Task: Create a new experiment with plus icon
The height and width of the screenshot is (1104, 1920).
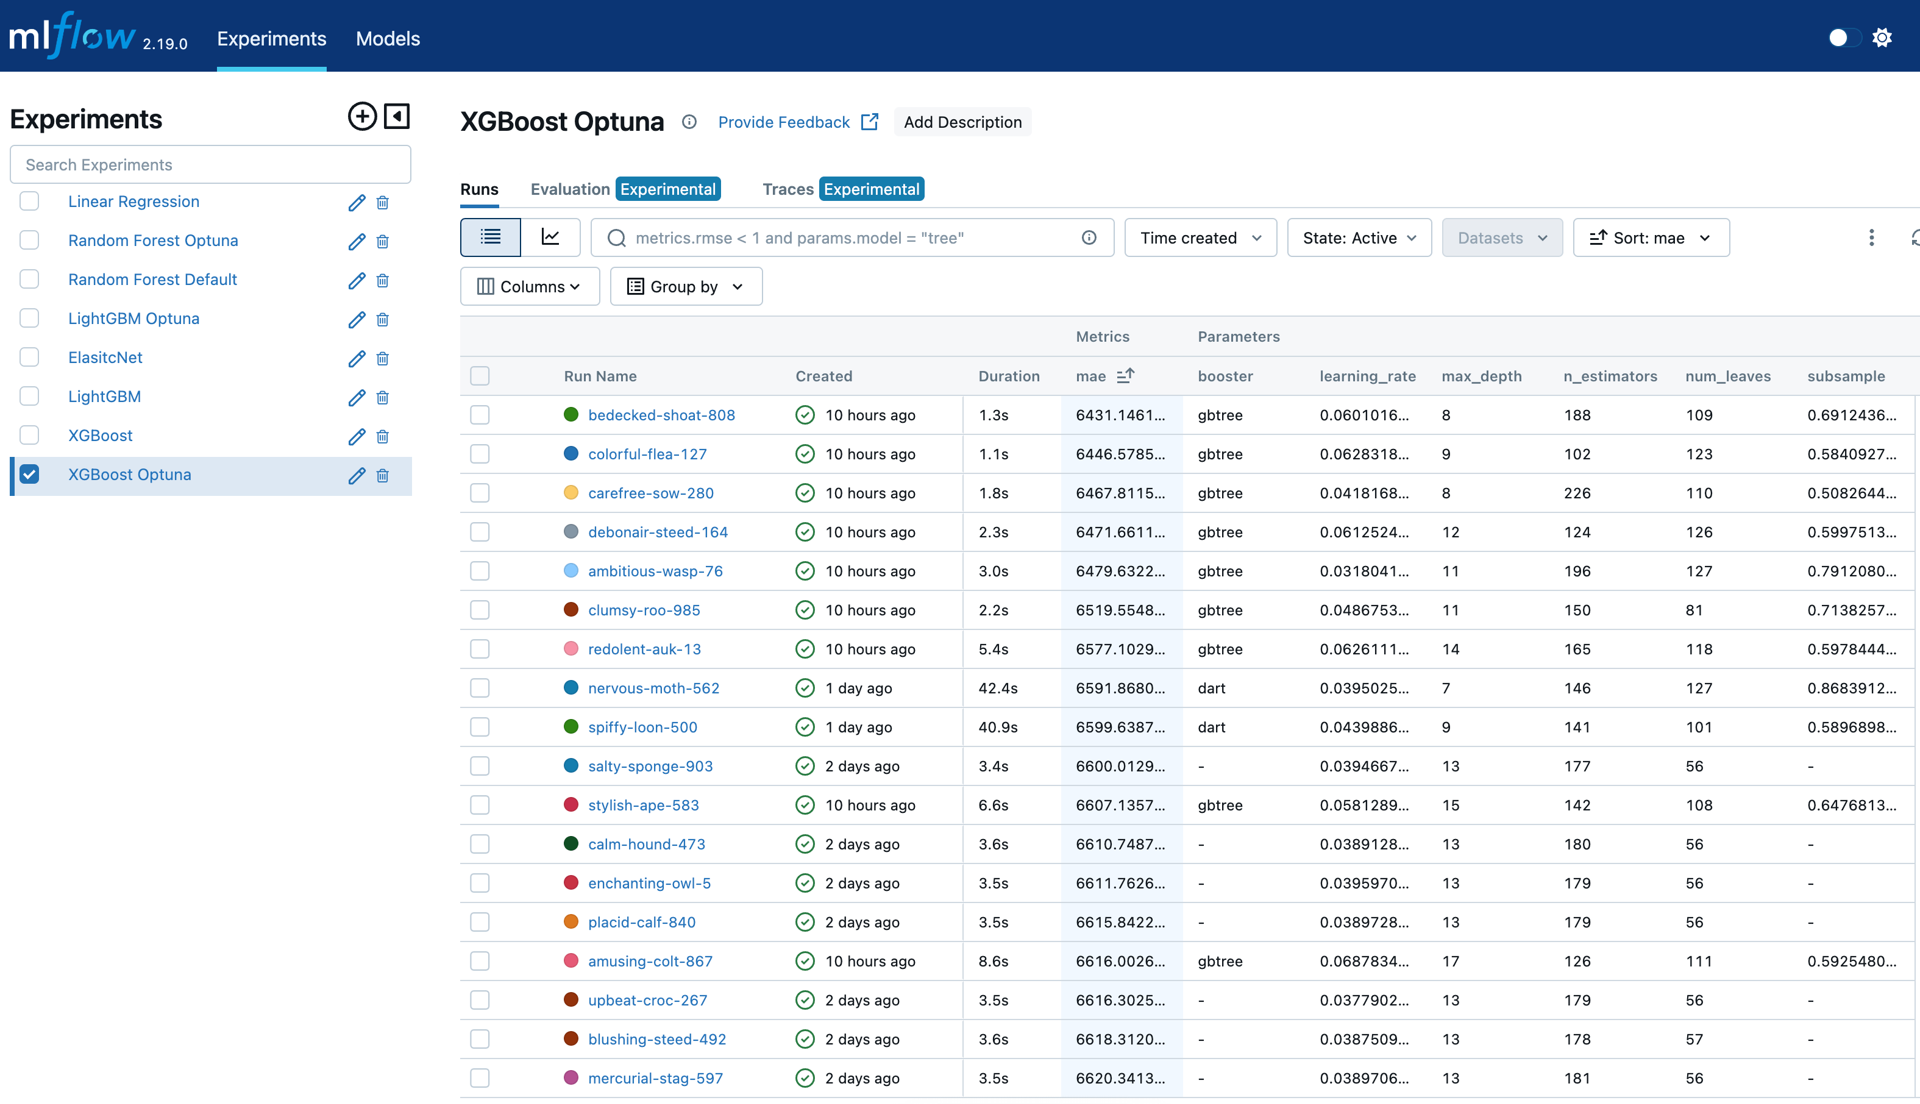Action: (362, 116)
